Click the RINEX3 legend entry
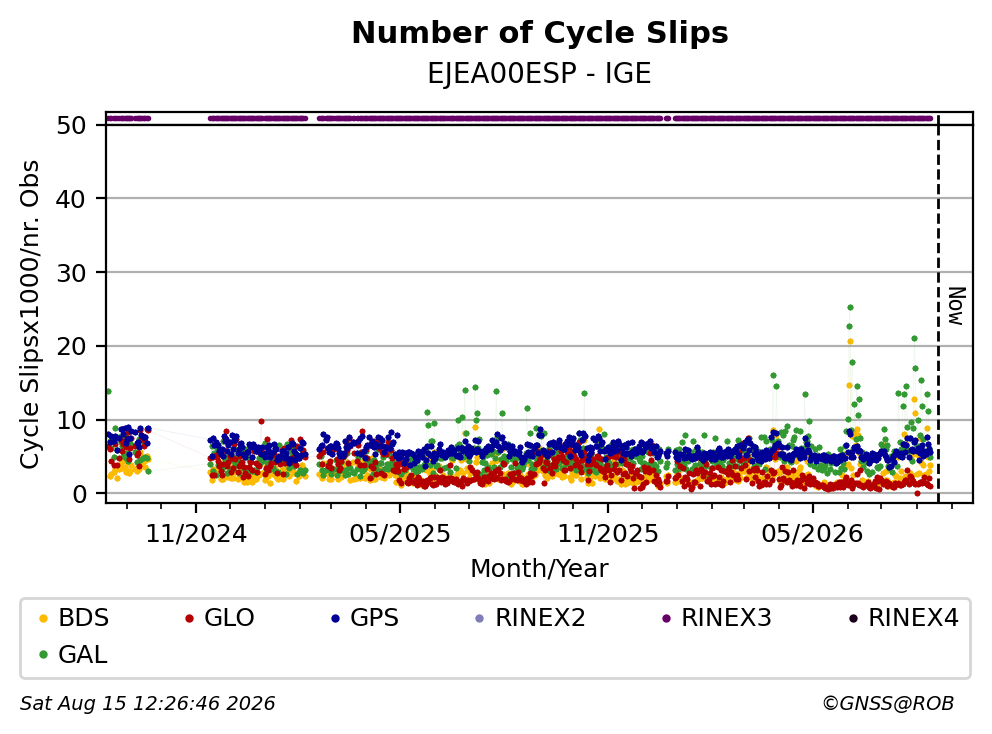 (x=716, y=618)
